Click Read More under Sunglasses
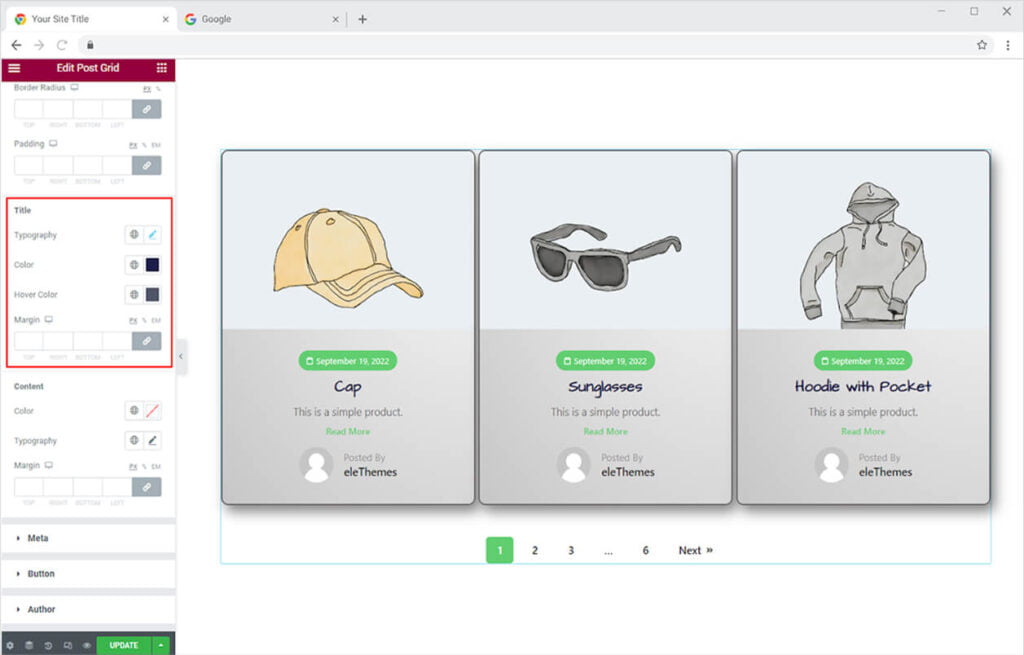The height and width of the screenshot is (655, 1024). click(x=606, y=431)
